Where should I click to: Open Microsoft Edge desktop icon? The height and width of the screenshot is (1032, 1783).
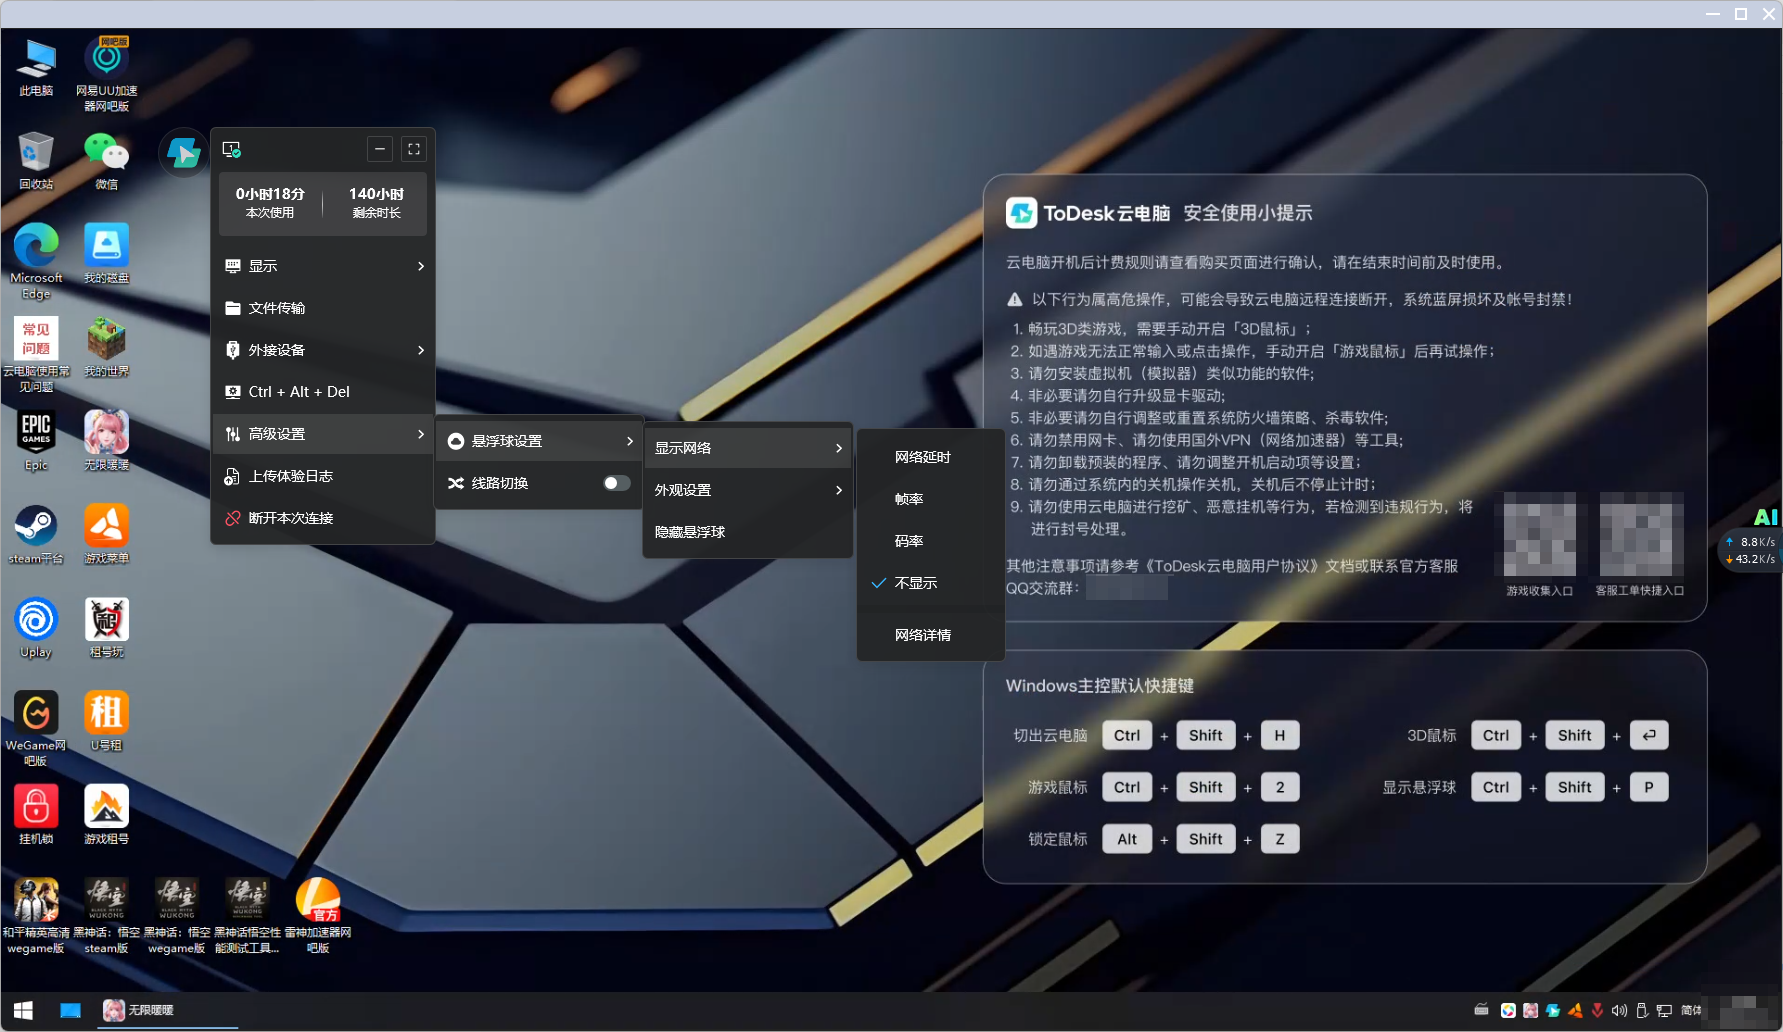(36, 261)
